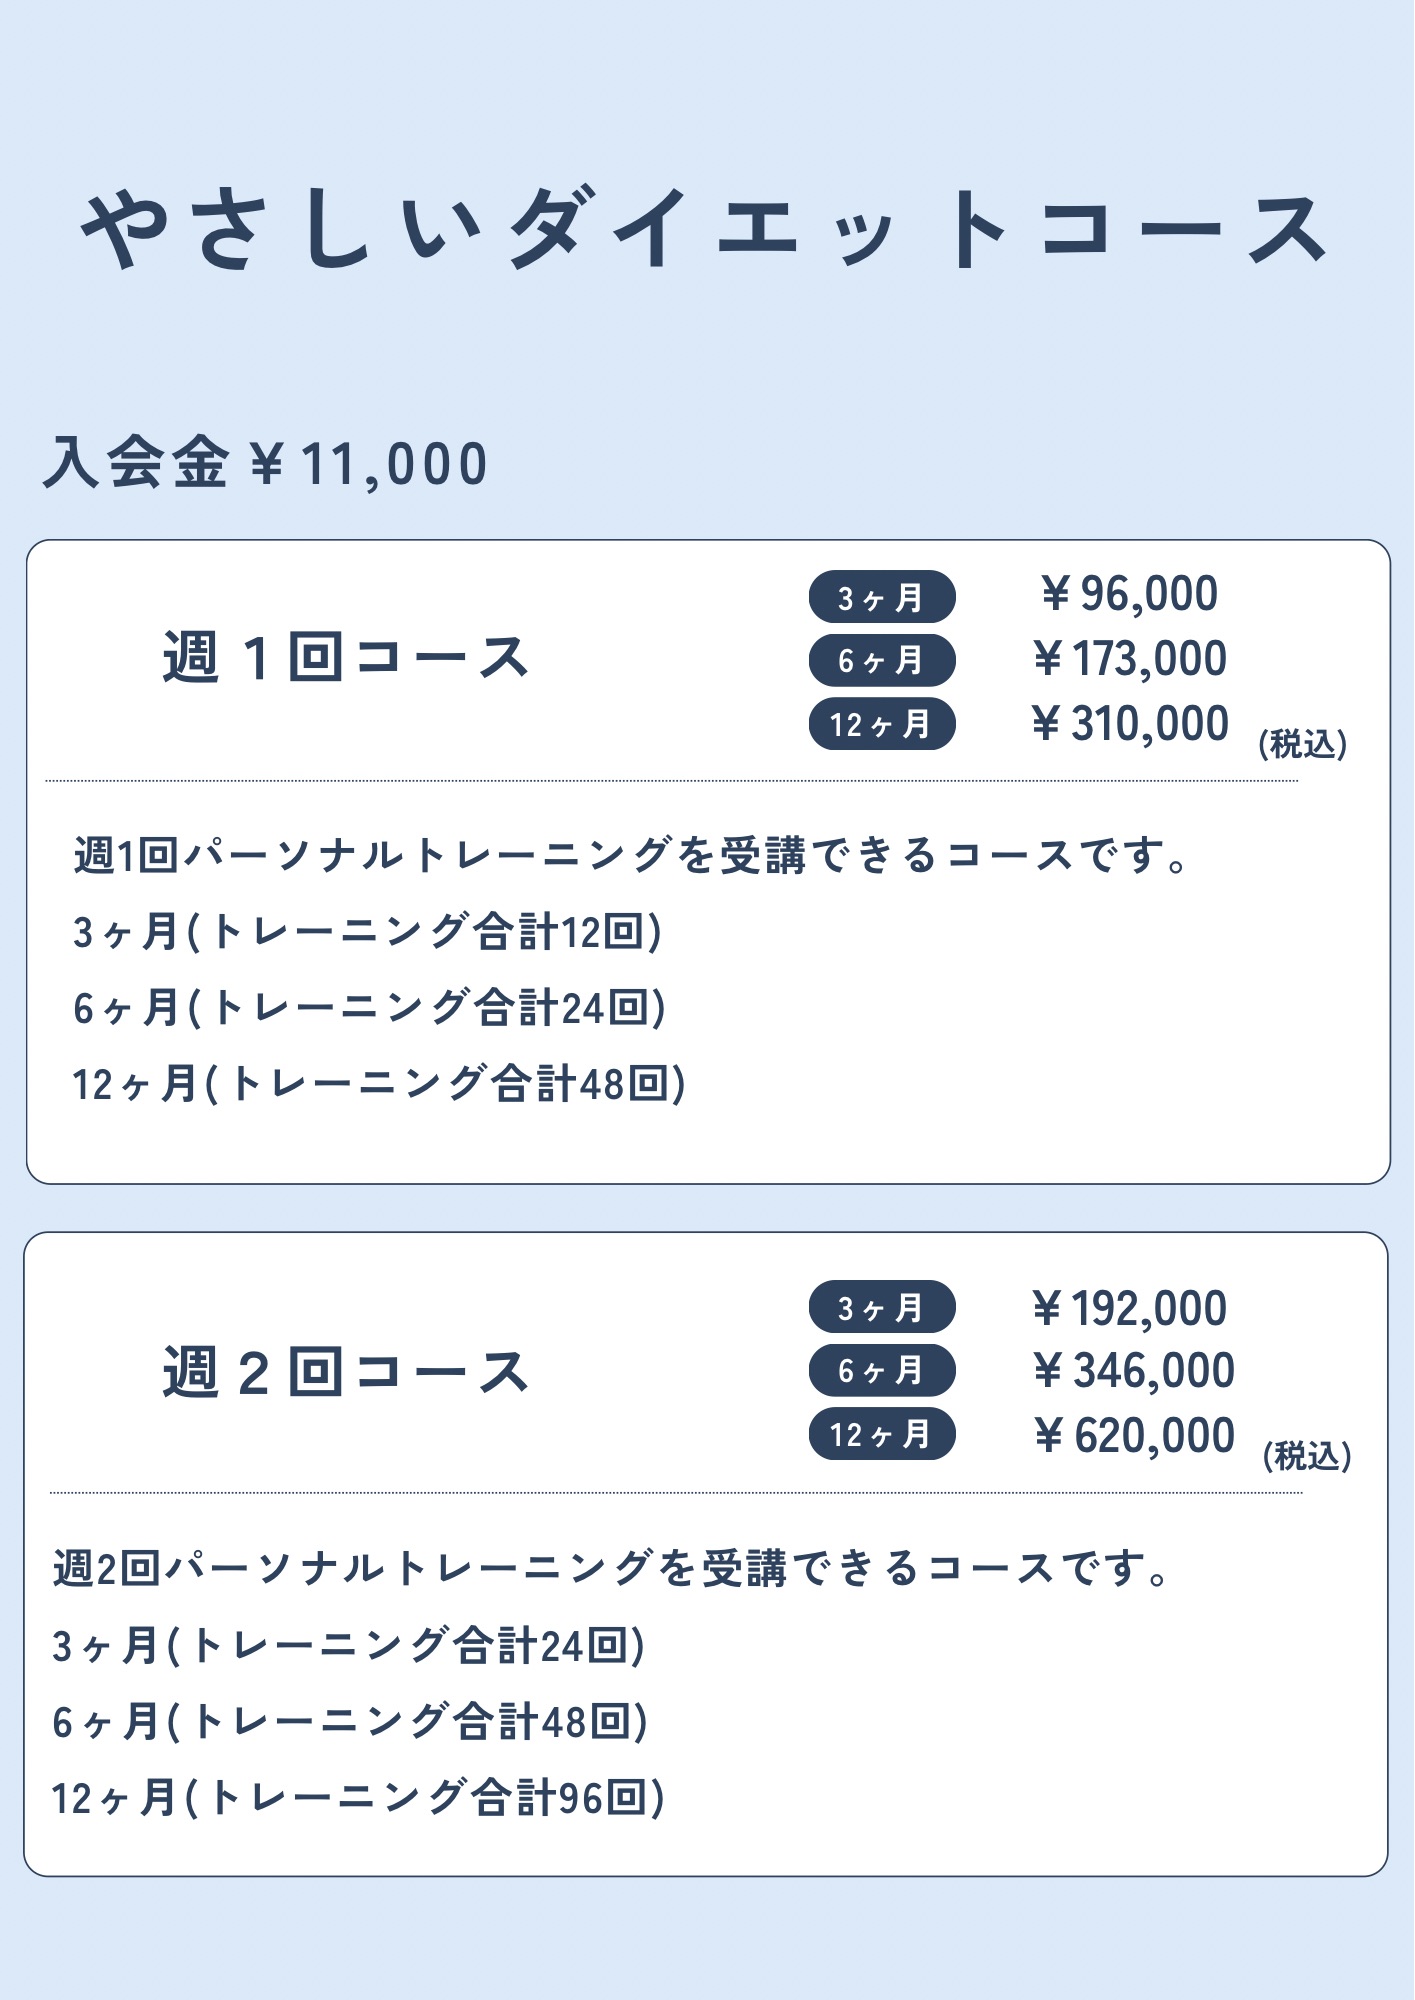Click the ¥310,000 price
The height and width of the screenshot is (2000, 1415).
click(1129, 724)
